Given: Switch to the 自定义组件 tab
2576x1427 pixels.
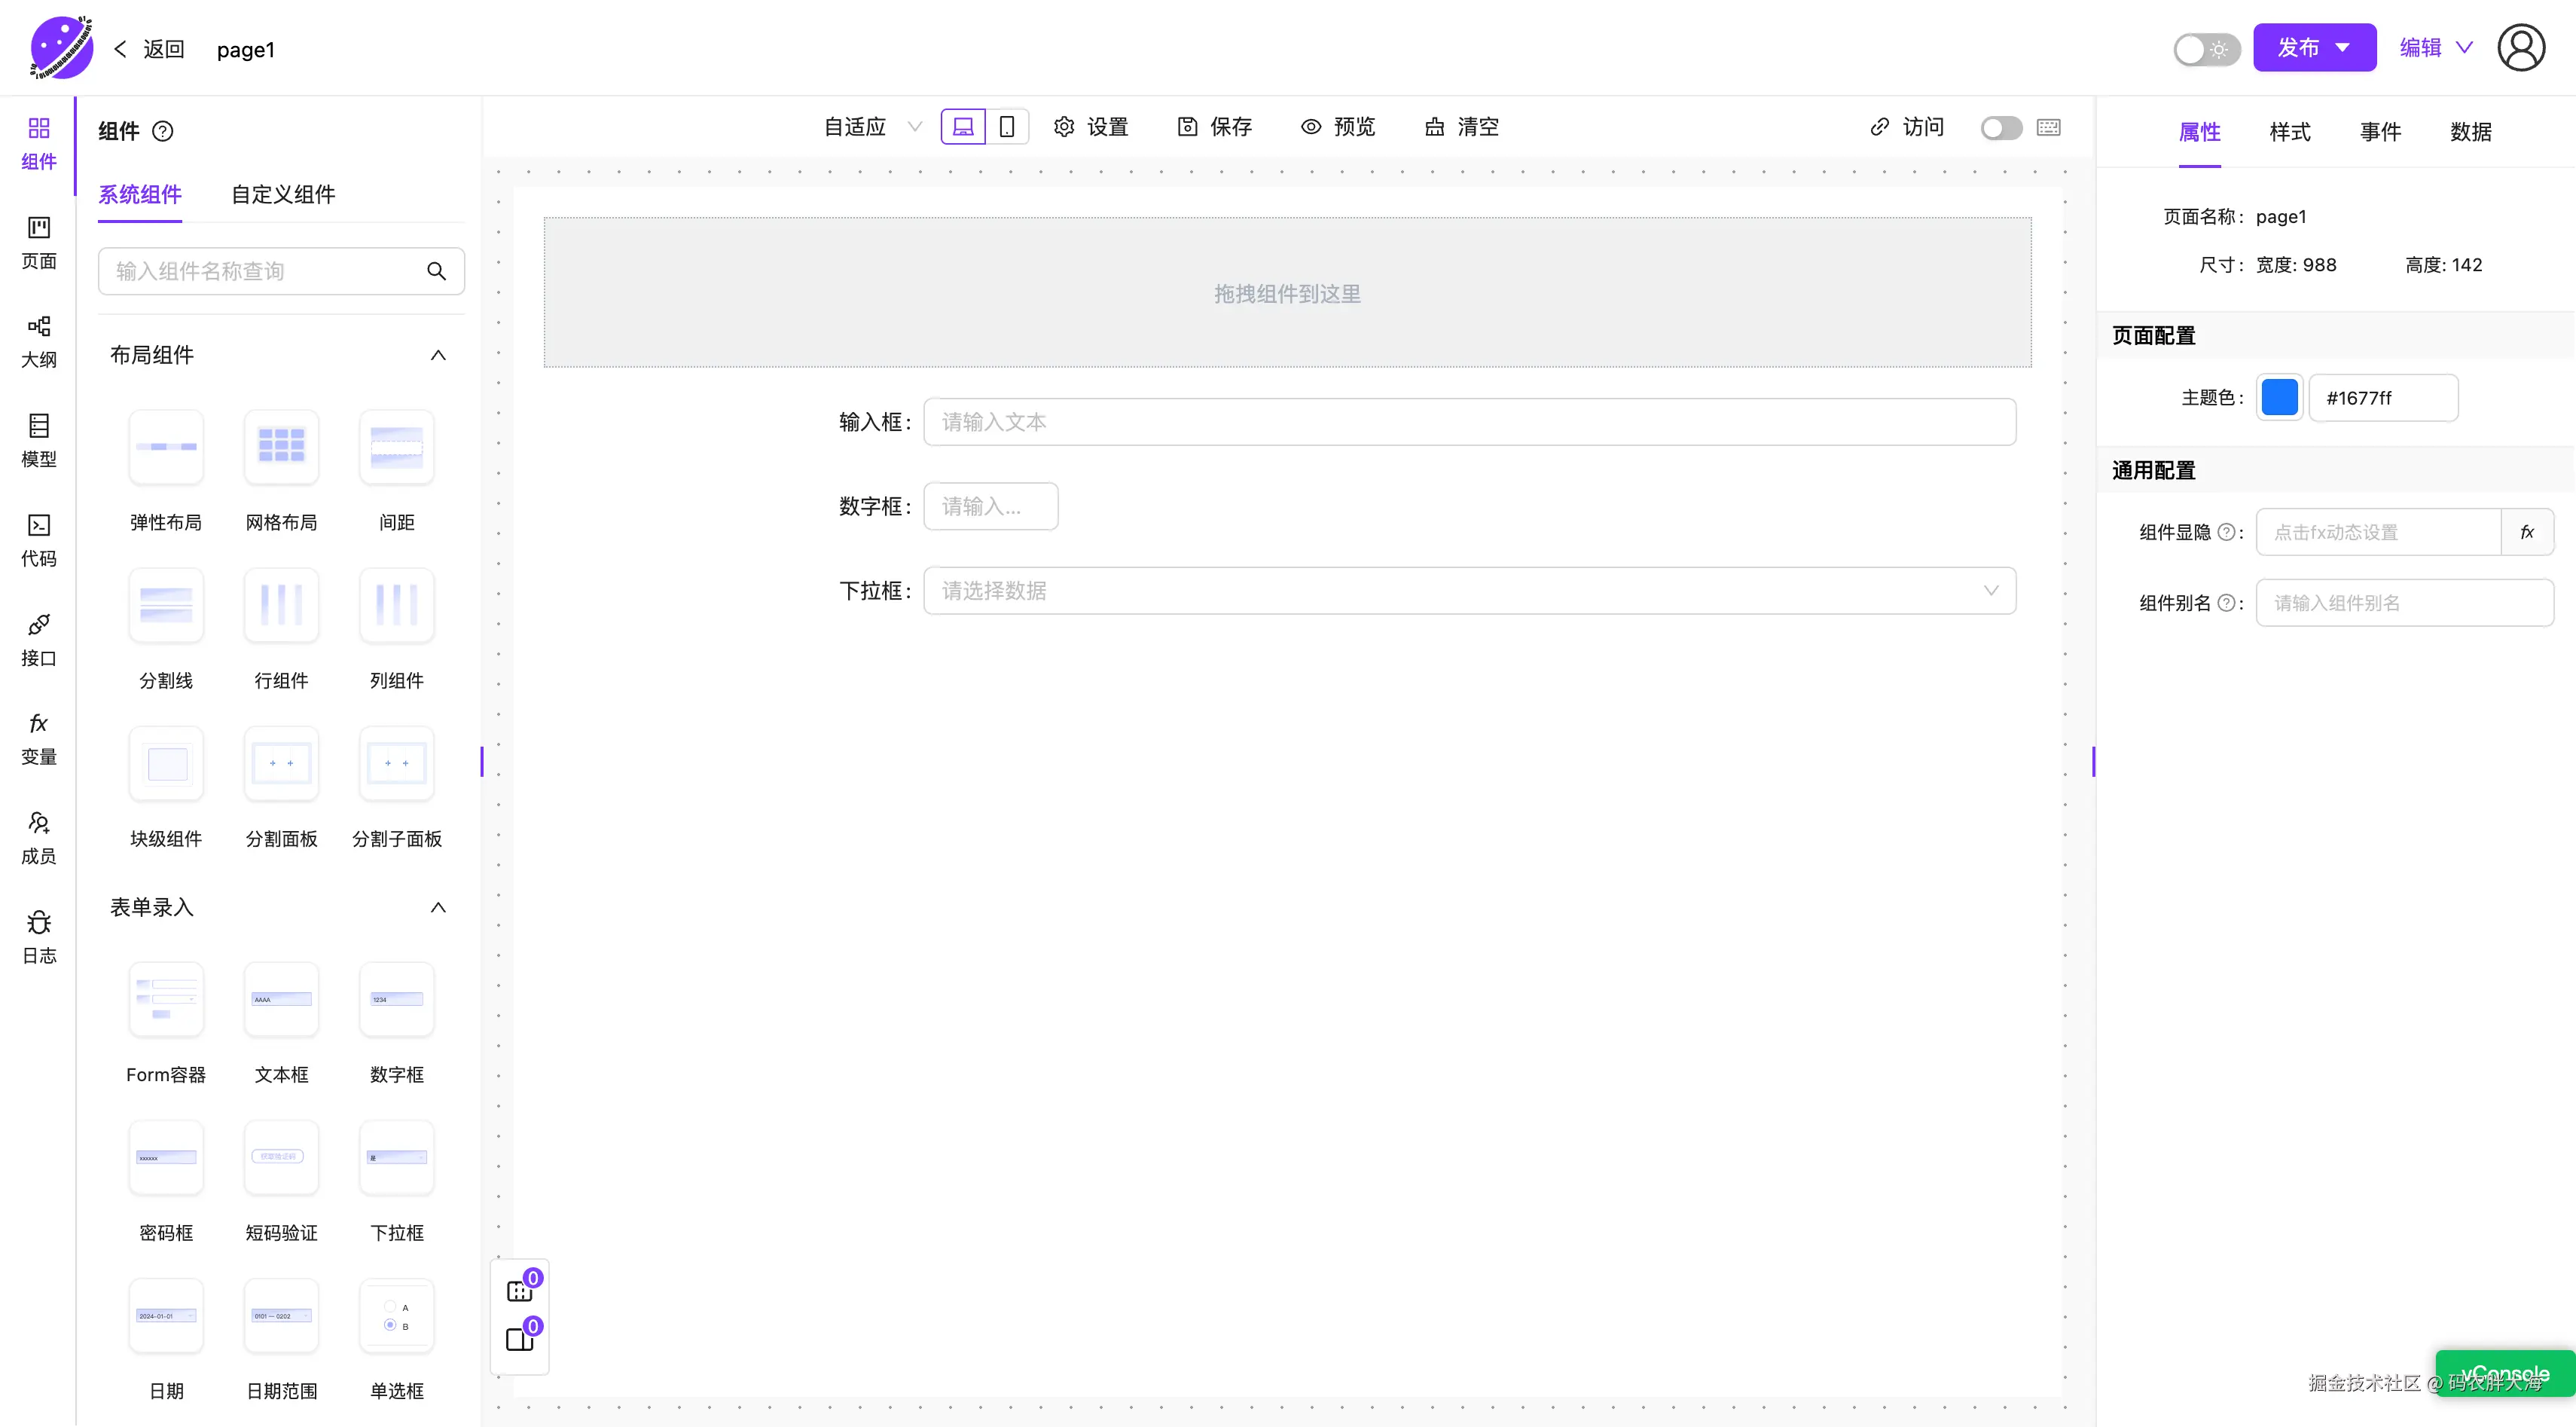Looking at the screenshot, I should pyautogui.click(x=283, y=194).
